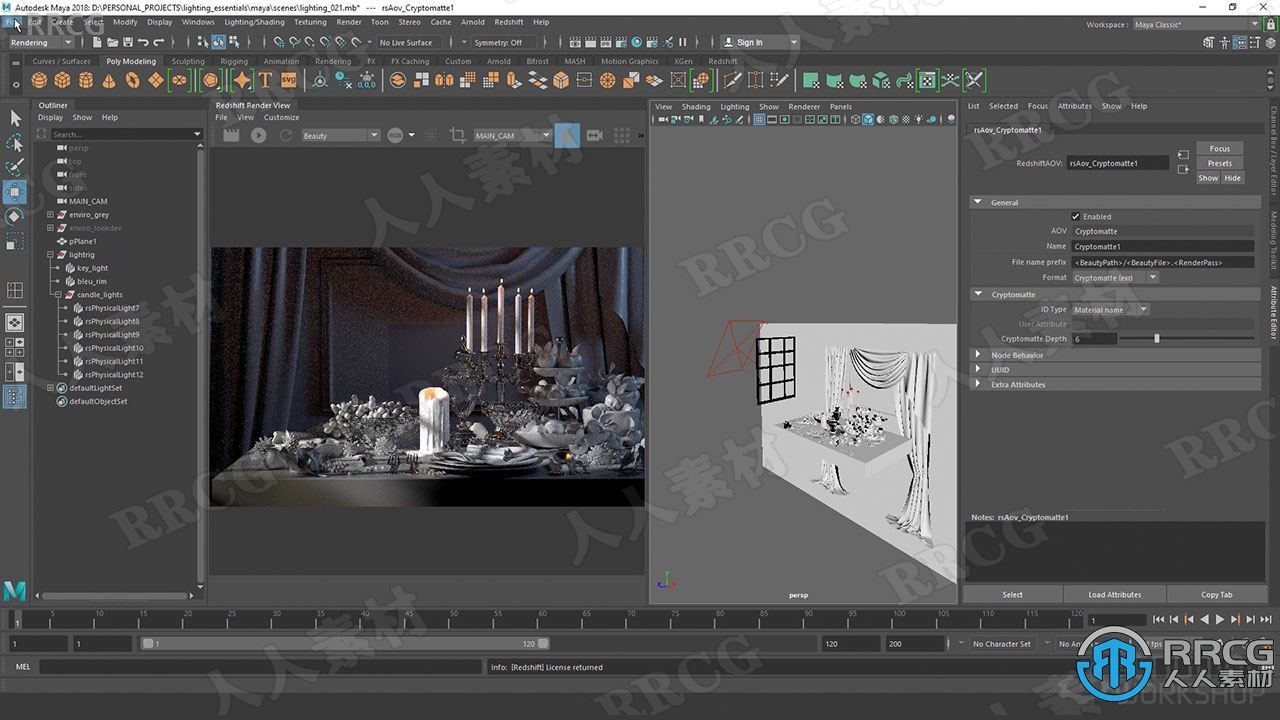
Task: Toggle the RGB channel display button
Action: 395,135
